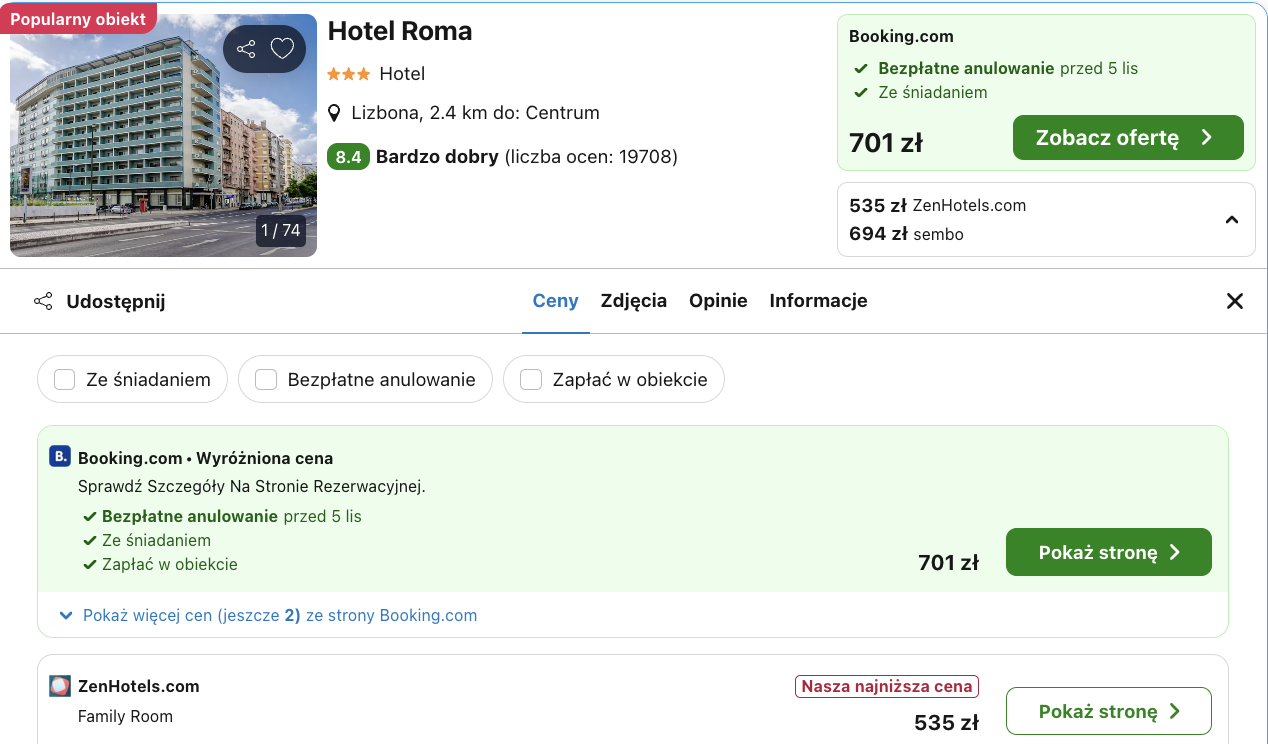Click the ZenHotels.com logo icon
Viewport: 1268px width, 744px height.
pos(59,686)
